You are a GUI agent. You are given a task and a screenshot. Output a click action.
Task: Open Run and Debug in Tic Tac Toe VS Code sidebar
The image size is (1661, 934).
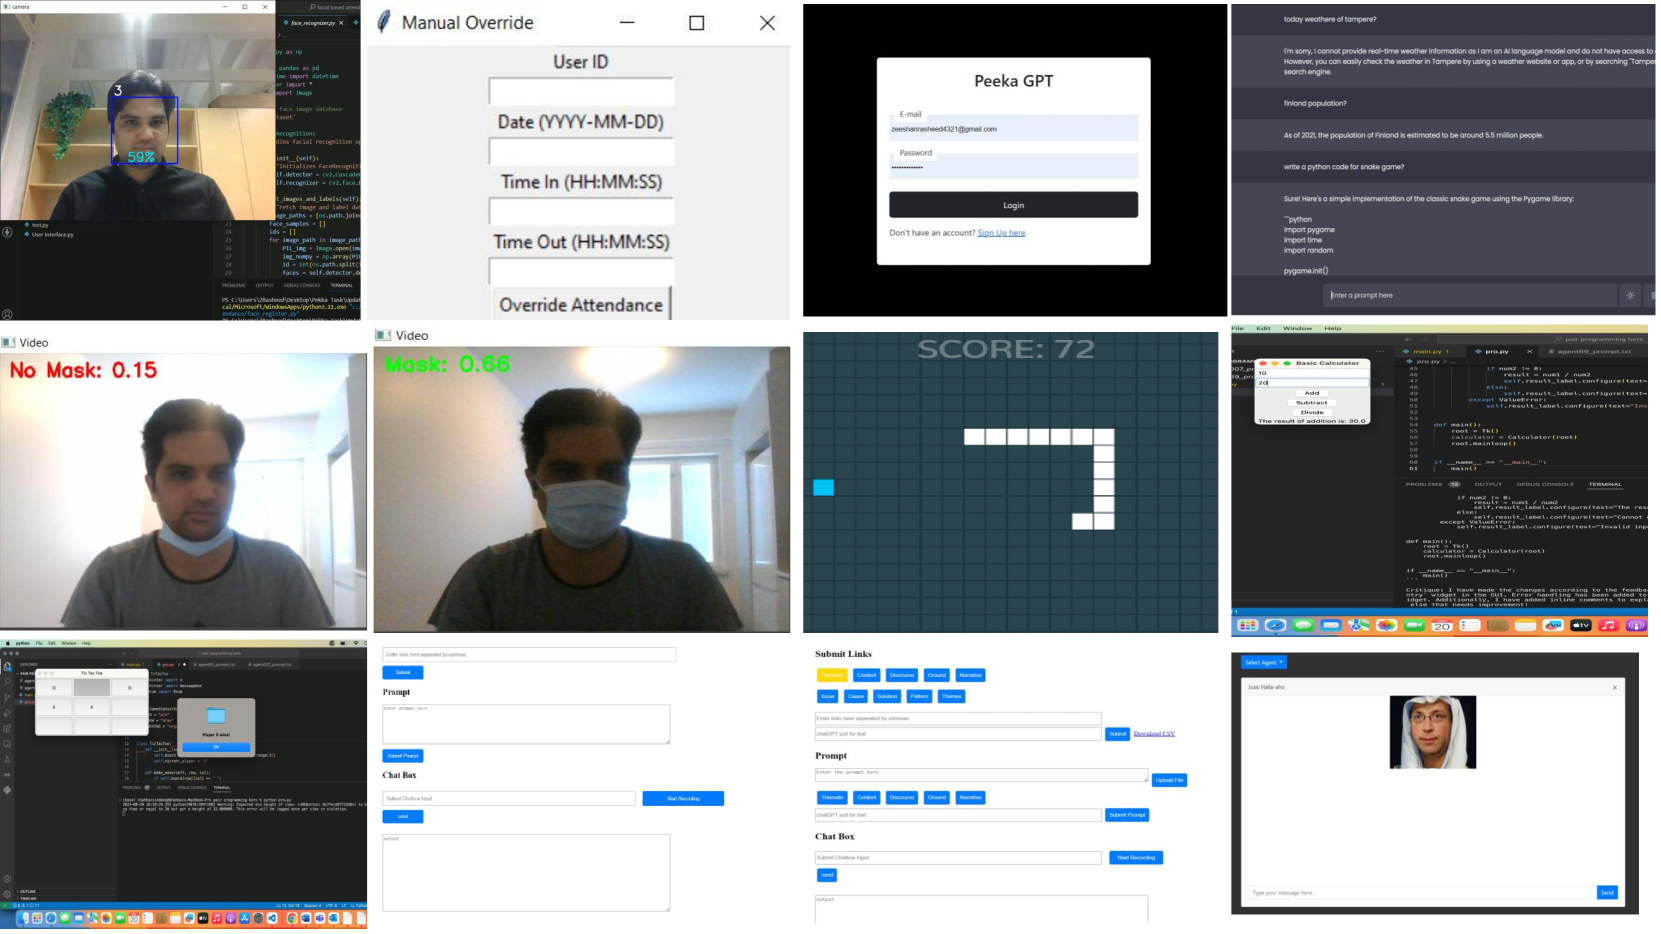pyautogui.click(x=7, y=713)
